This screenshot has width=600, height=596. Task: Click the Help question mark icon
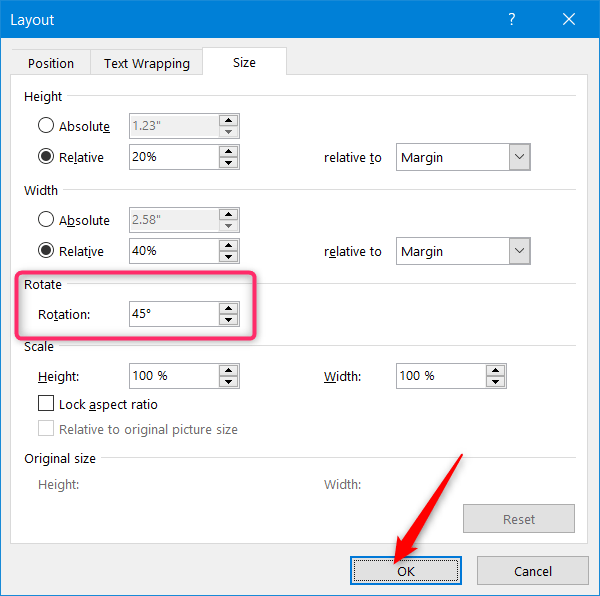pyautogui.click(x=512, y=19)
